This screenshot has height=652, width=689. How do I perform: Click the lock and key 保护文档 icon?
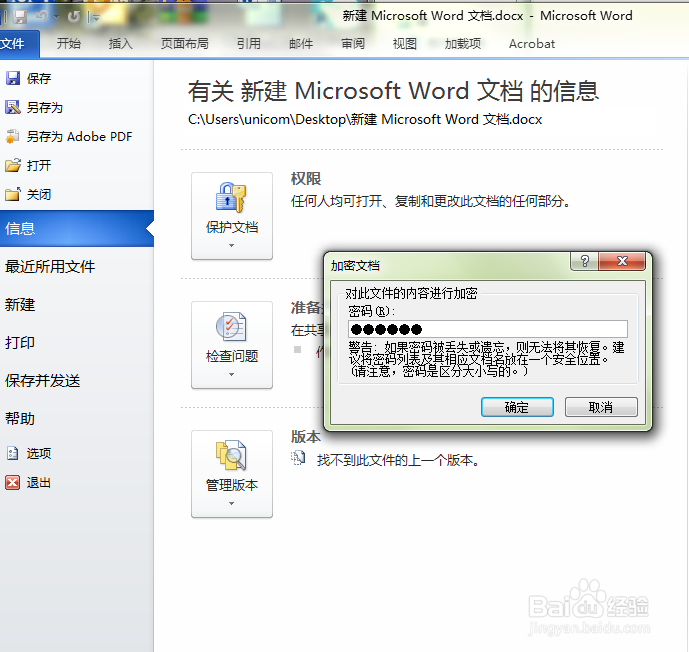click(x=231, y=197)
